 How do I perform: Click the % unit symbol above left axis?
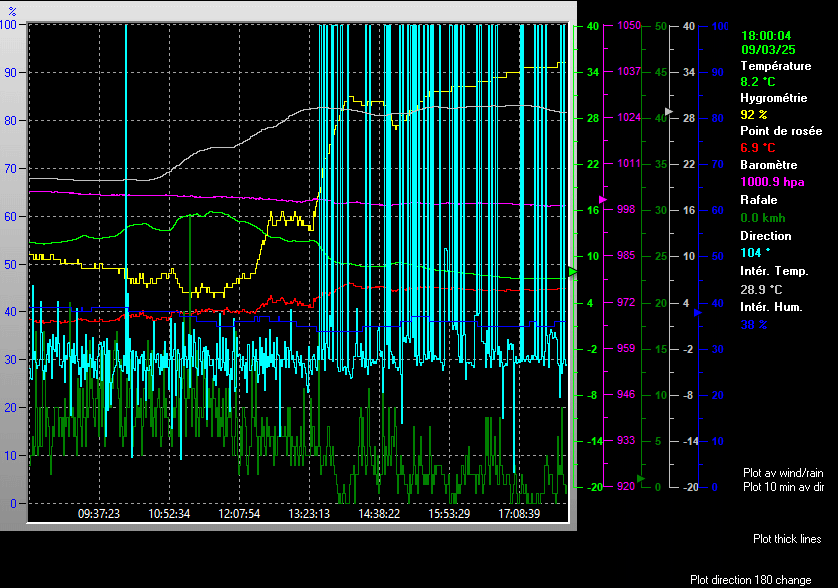click(x=12, y=10)
